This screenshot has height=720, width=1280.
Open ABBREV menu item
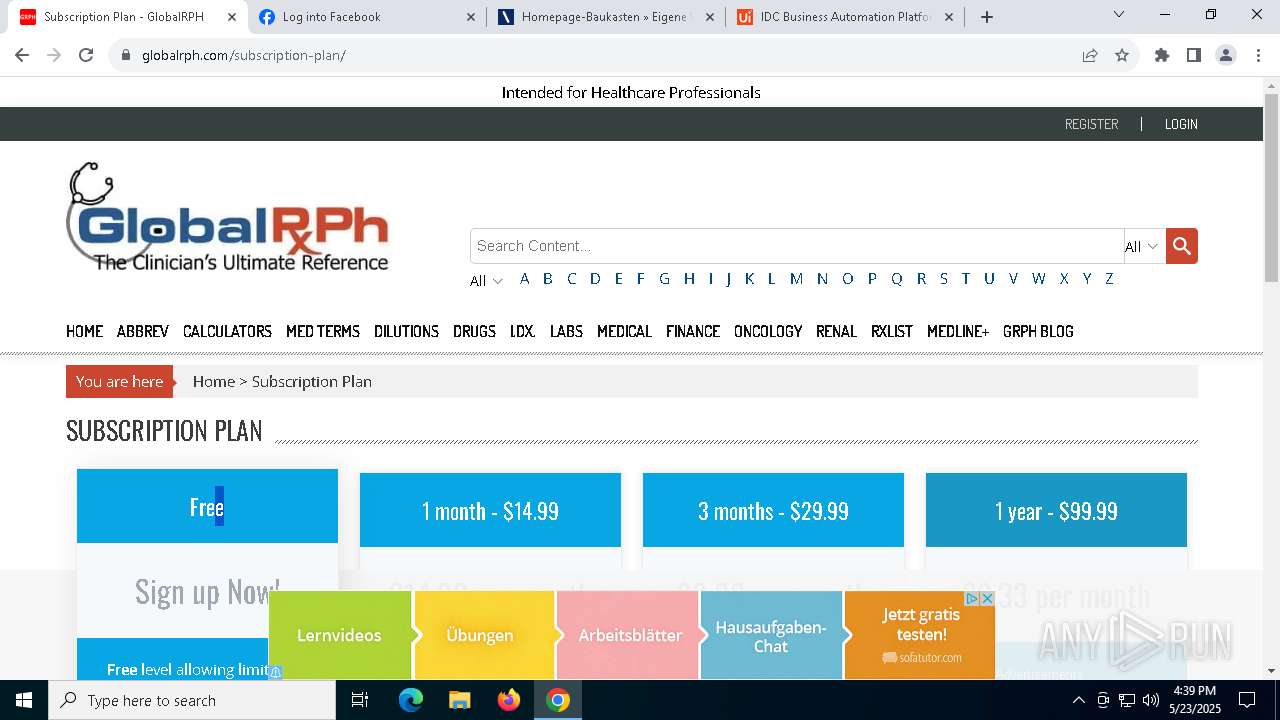[x=143, y=331]
